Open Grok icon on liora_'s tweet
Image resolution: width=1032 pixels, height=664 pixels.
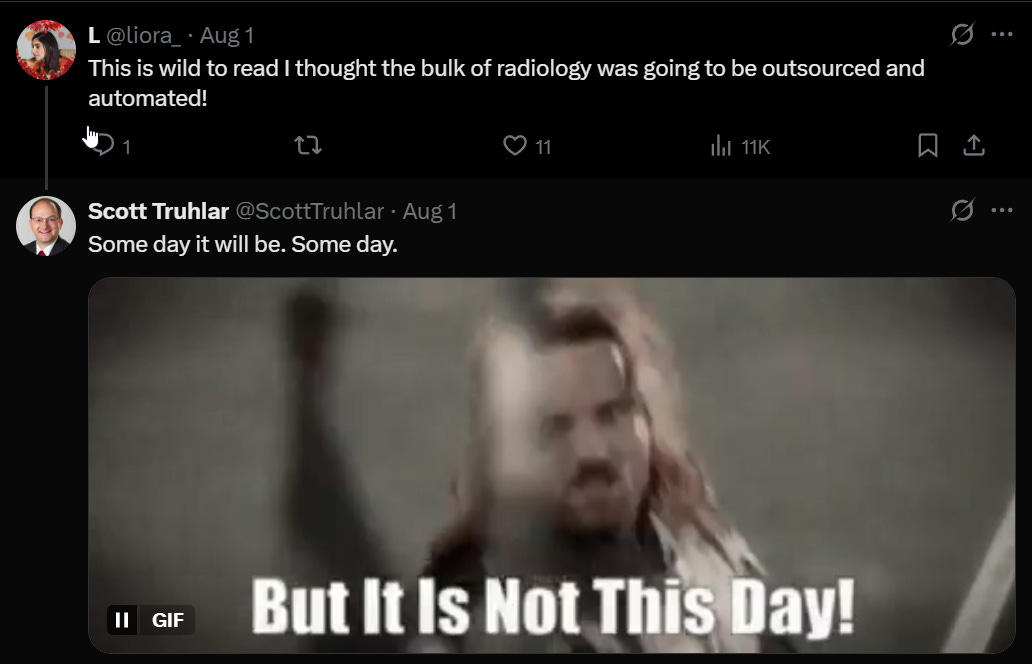point(962,34)
